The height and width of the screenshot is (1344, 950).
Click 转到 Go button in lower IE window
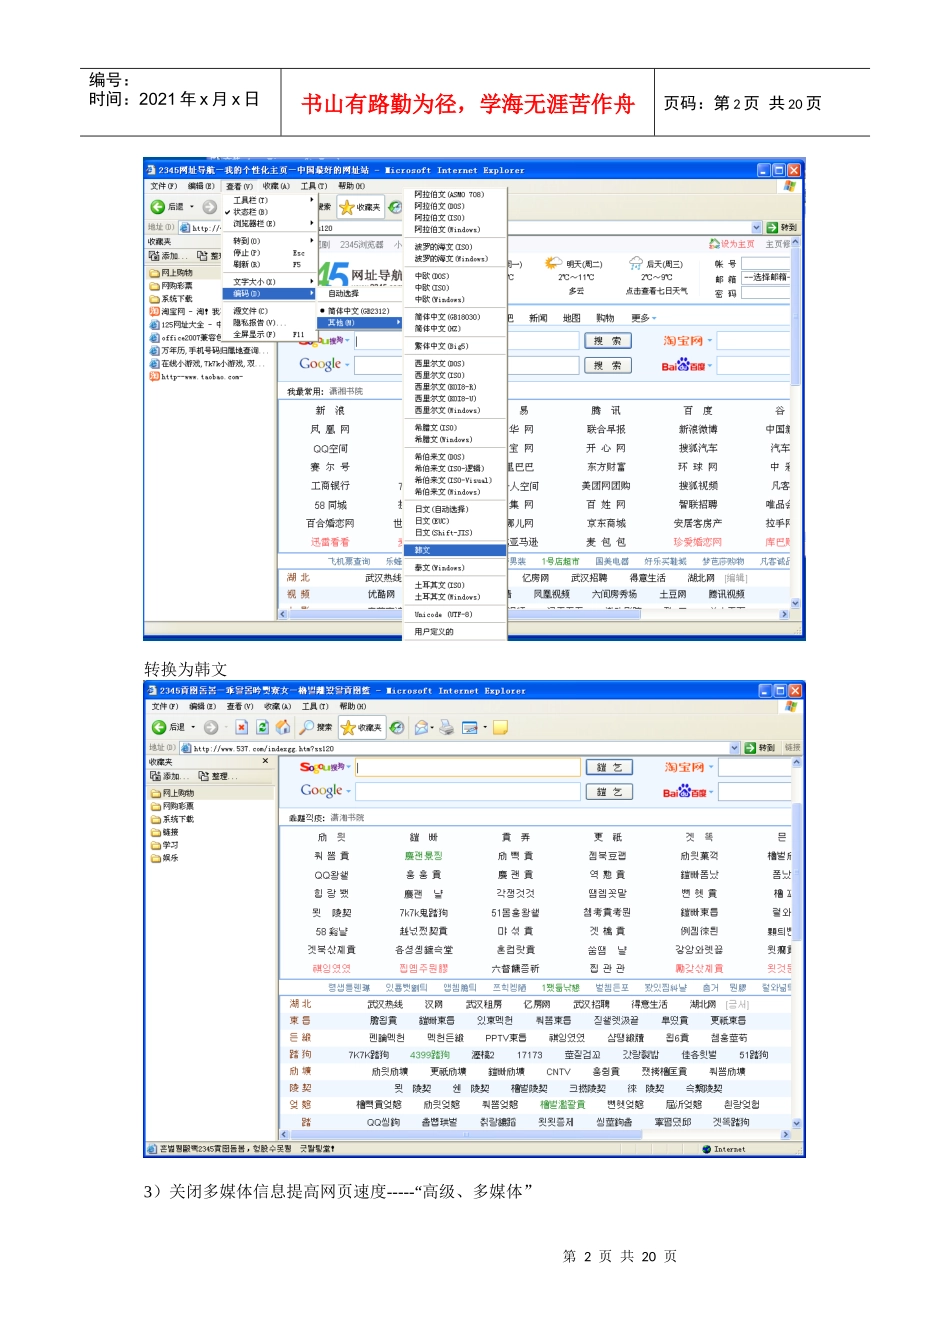(x=761, y=748)
